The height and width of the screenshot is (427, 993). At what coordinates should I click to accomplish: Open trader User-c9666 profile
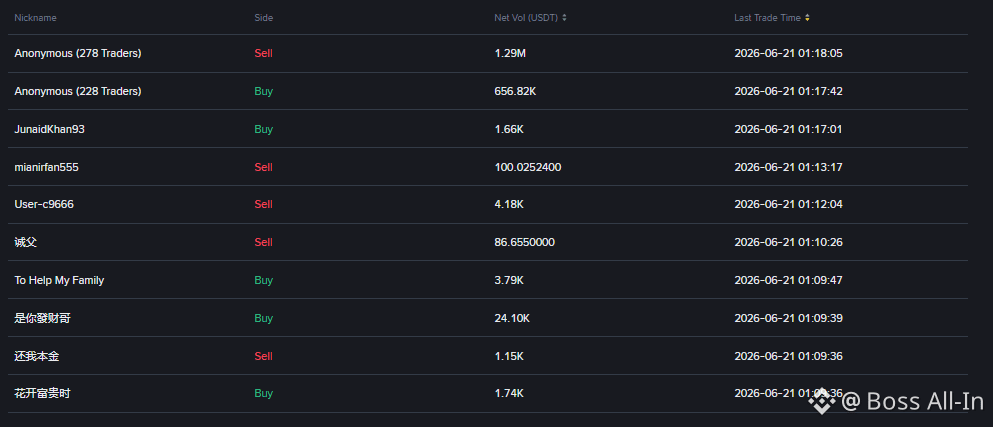point(44,204)
